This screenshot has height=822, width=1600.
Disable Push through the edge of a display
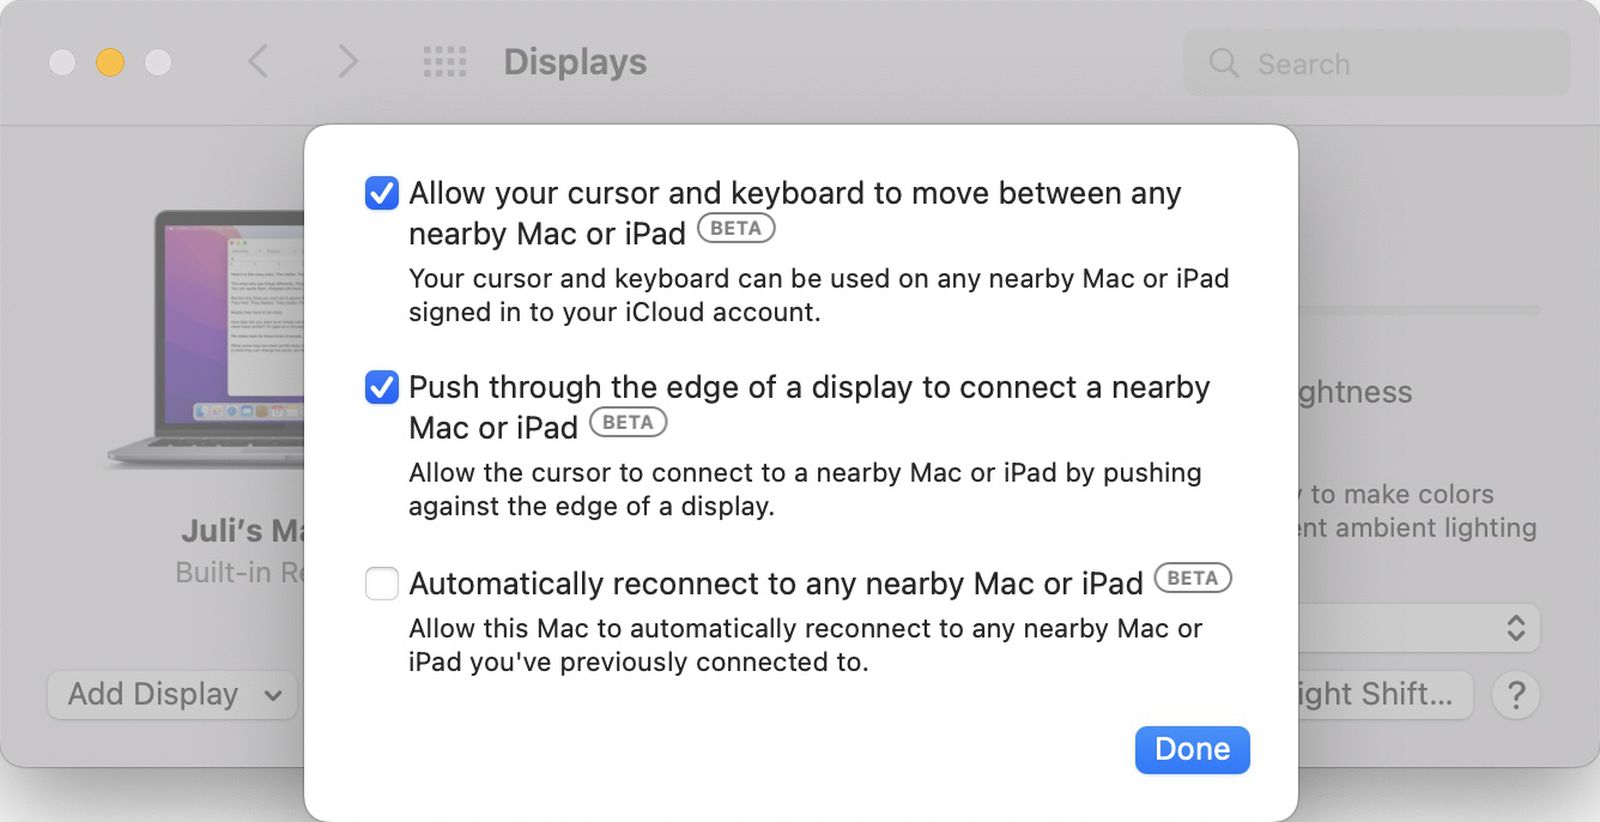click(x=381, y=388)
